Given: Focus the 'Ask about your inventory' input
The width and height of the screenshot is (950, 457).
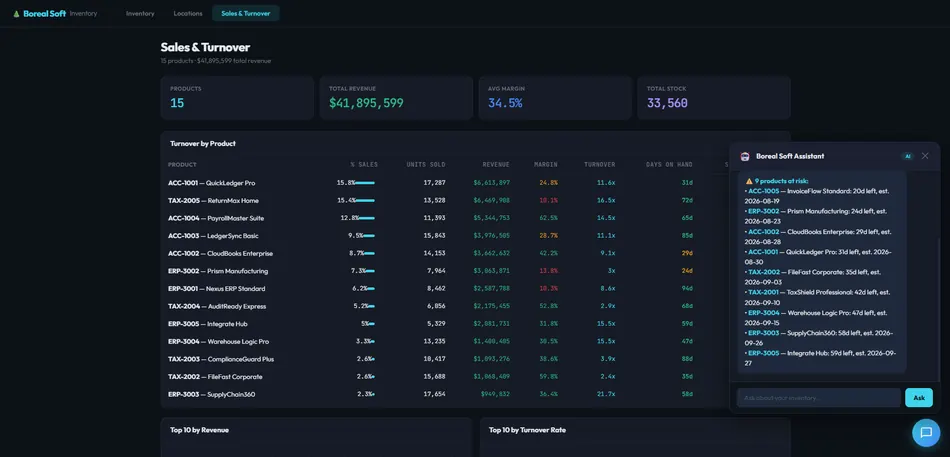Looking at the screenshot, I should [819, 398].
